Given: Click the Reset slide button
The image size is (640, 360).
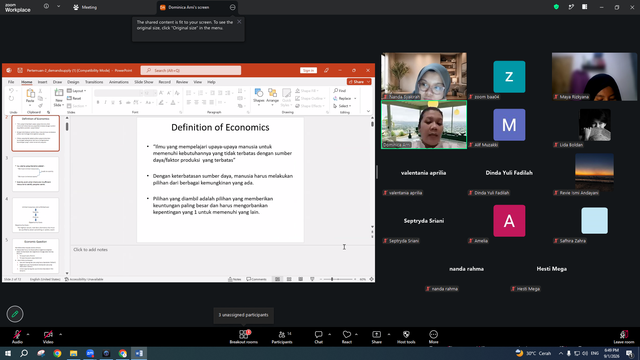Looking at the screenshot, I should tap(74, 98).
